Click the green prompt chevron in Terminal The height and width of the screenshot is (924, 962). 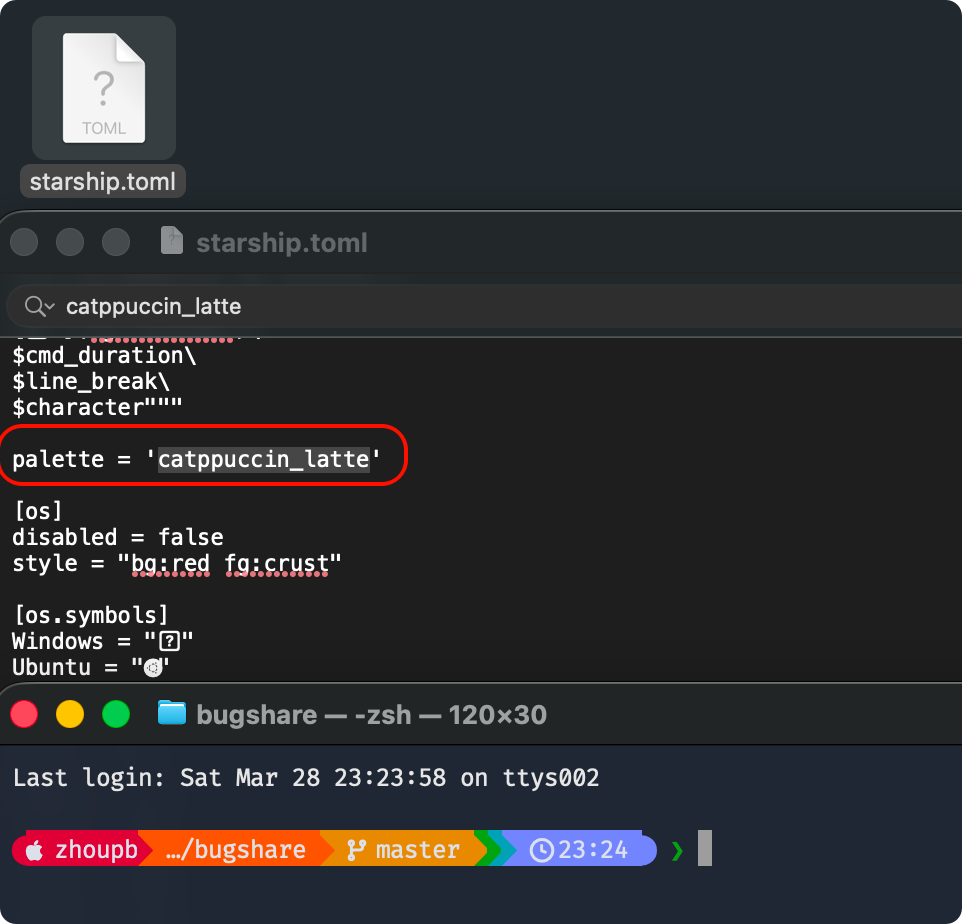click(677, 851)
